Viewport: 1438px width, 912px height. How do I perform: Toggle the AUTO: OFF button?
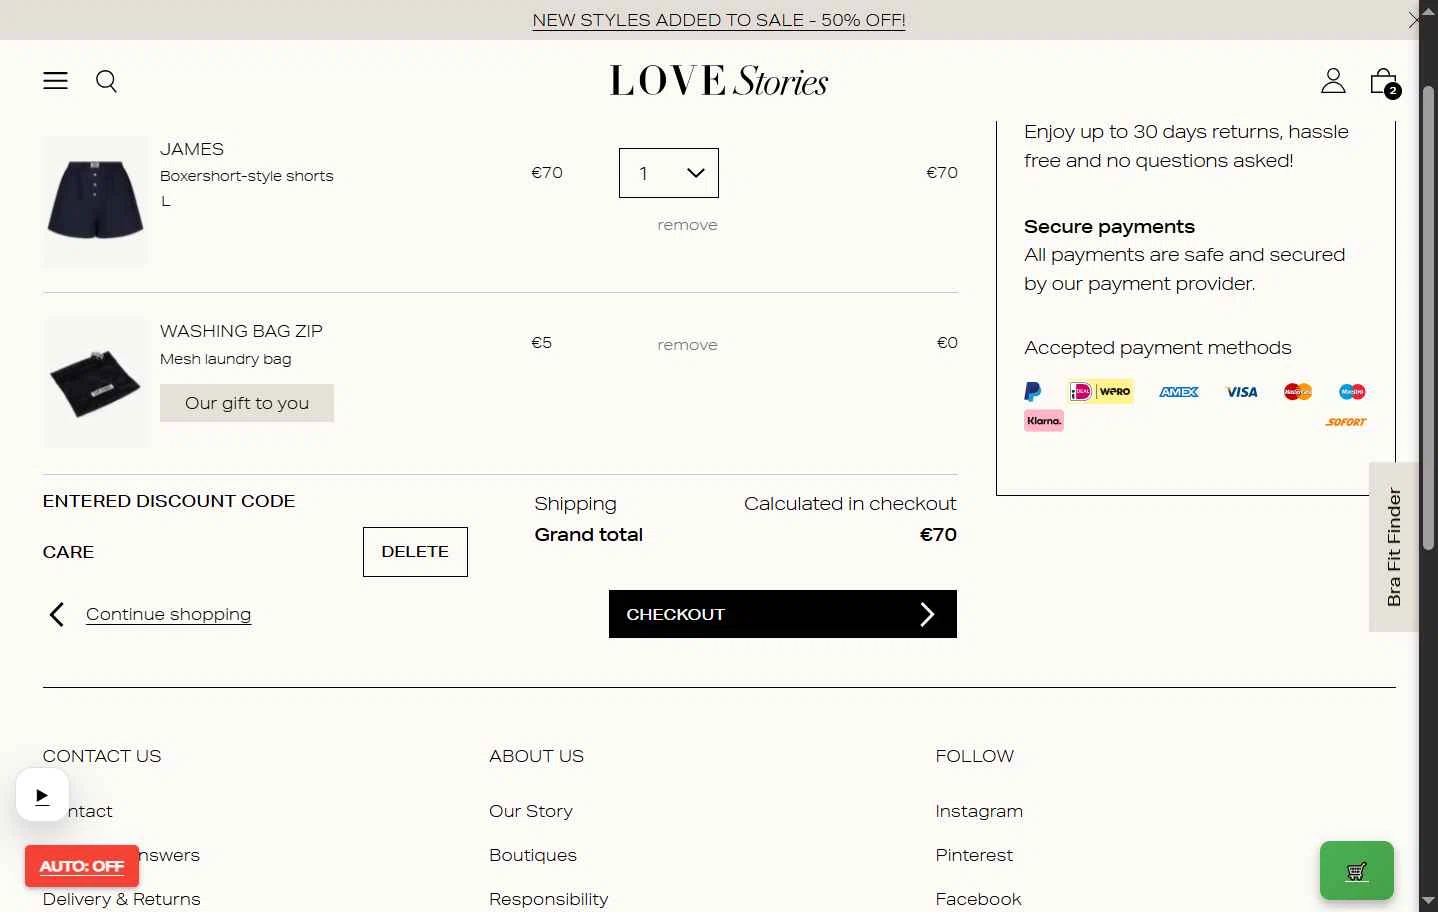click(82, 866)
